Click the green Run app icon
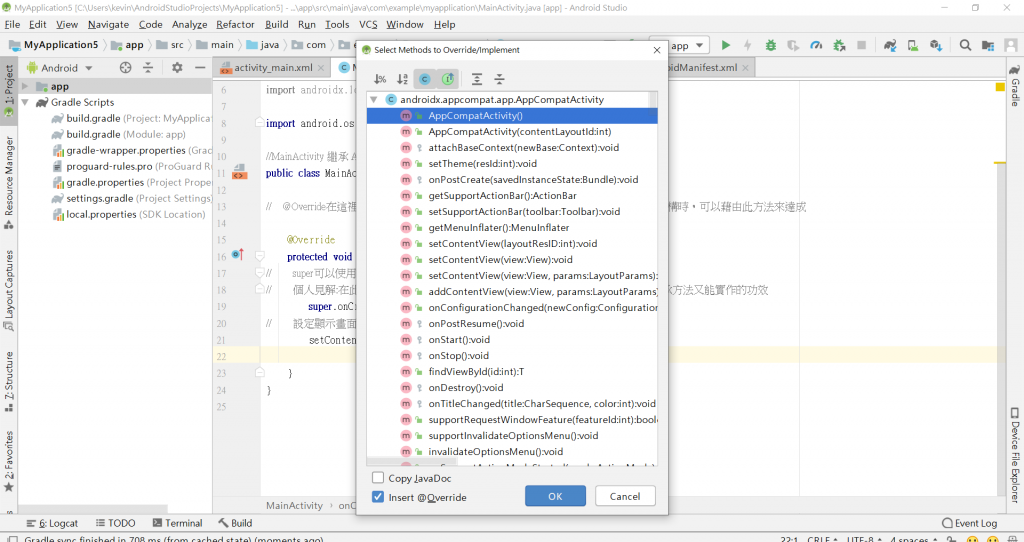This screenshot has height=542, width=1024. point(726,46)
